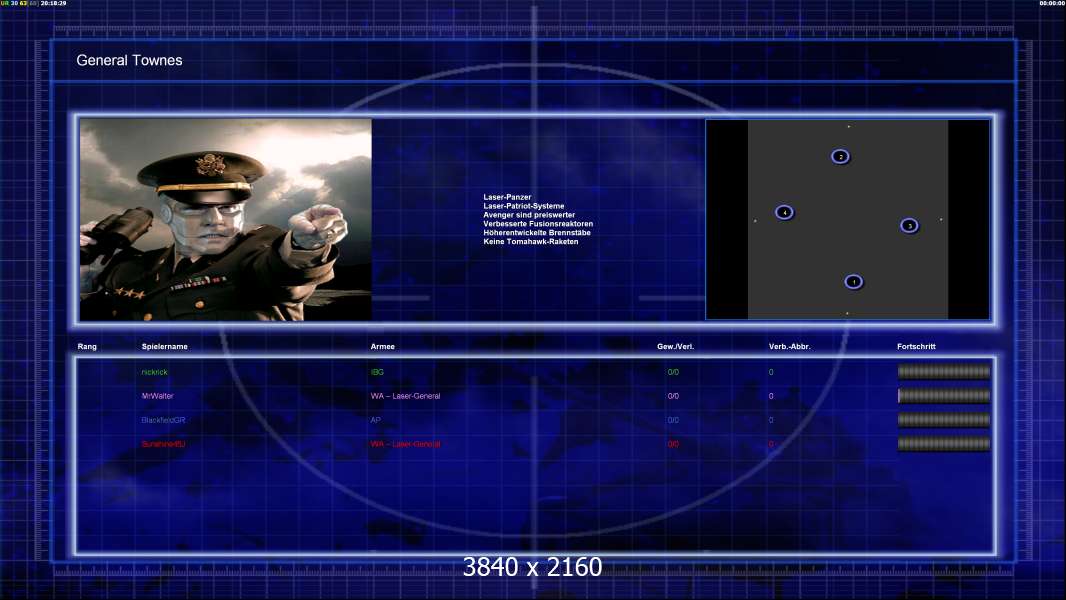The height and width of the screenshot is (600, 1066).
Task: Choose start position 4 marker on minimap
Action: tap(784, 213)
